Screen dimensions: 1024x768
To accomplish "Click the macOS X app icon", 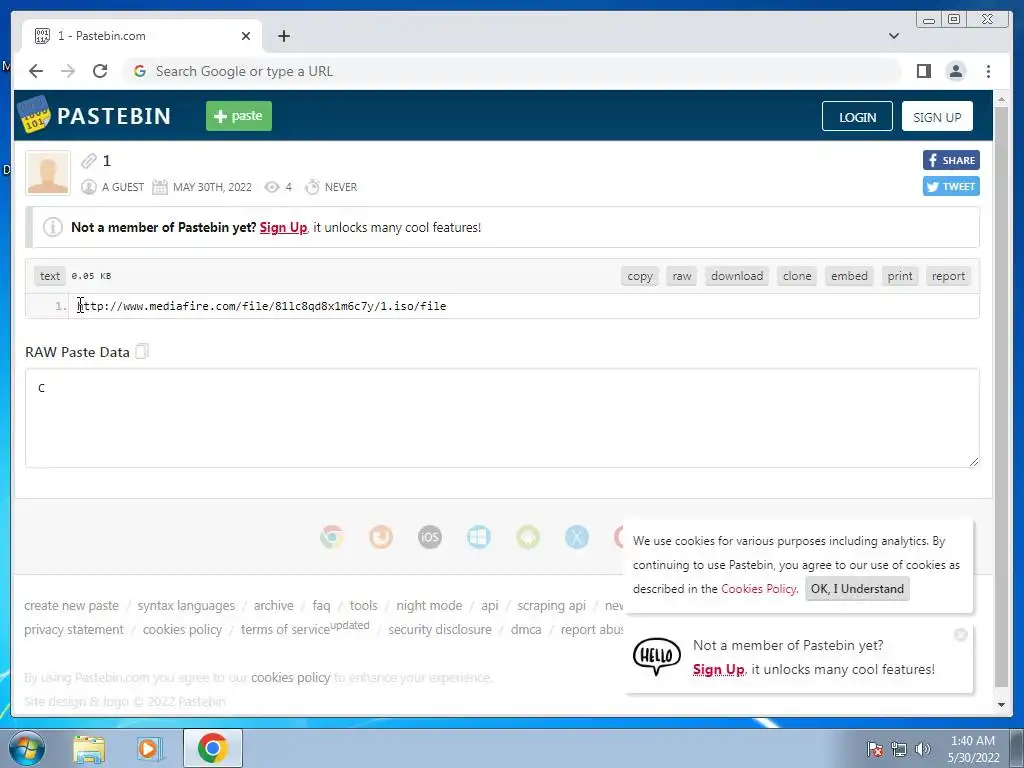I will [577, 537].
